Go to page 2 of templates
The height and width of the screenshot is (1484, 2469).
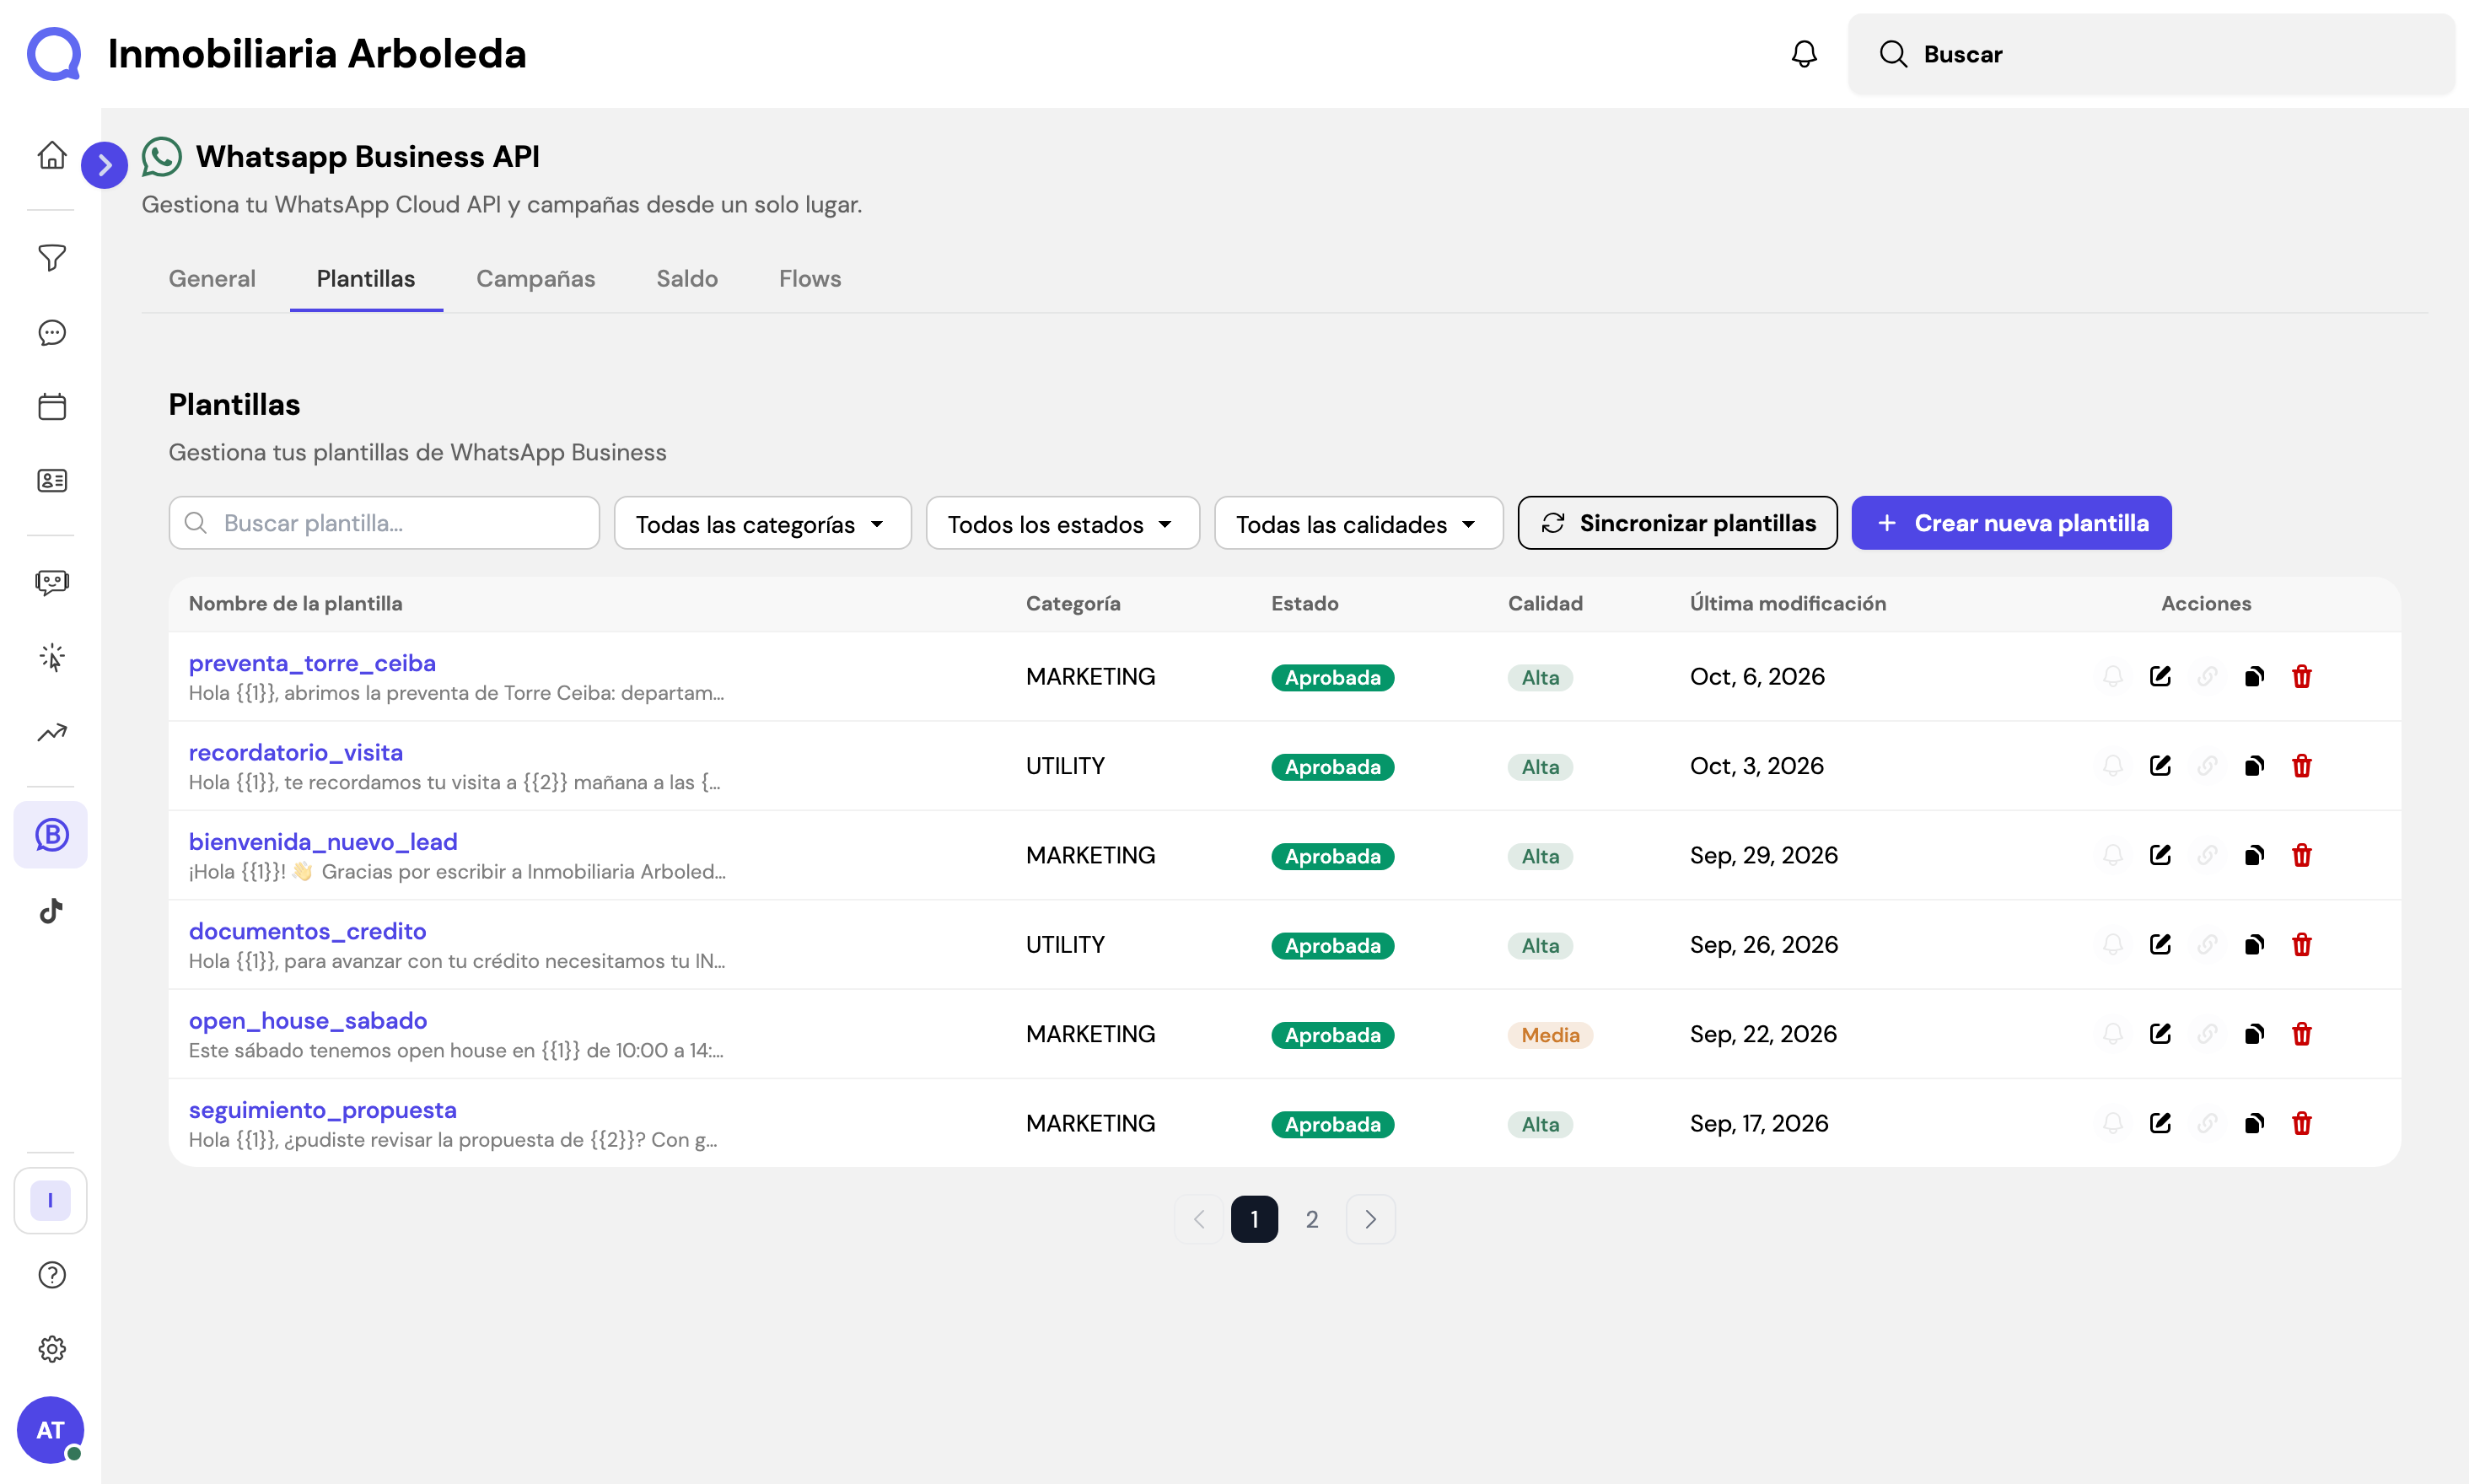click(1312, 1219)
